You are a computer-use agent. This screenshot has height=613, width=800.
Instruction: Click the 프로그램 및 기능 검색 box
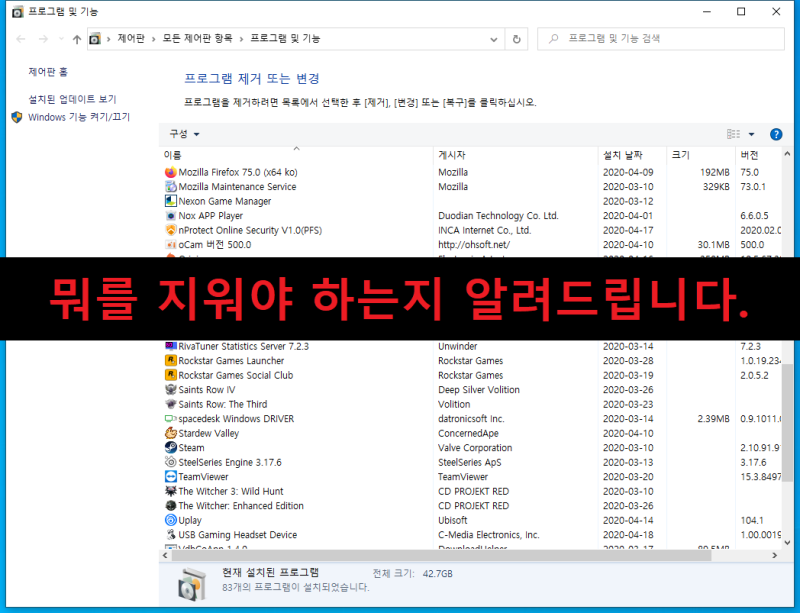pos(661,39)
